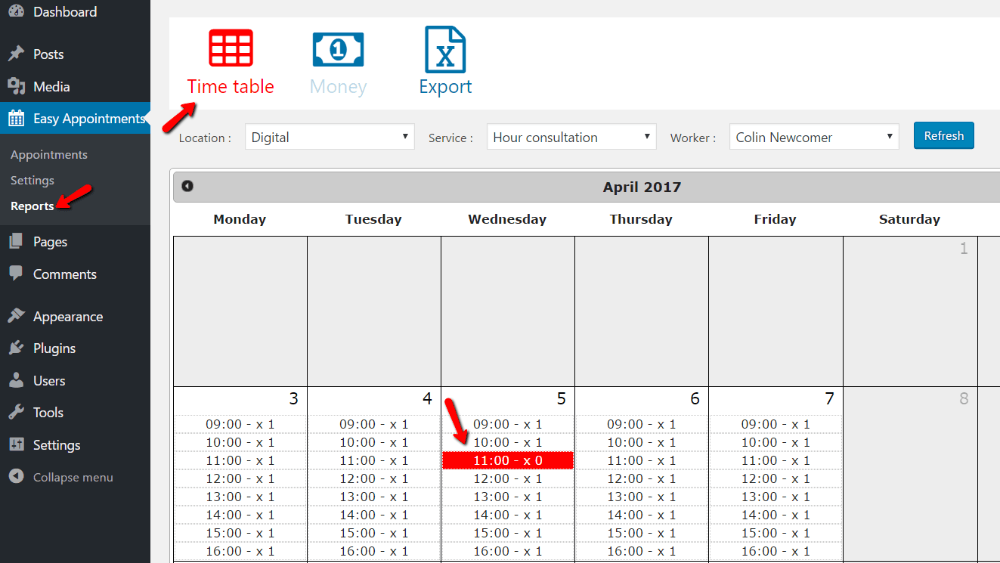The width and height of the screenshot is (1000, 563).
Task: Open Dashboard from the sidebar
Action: tap(64, 12)
